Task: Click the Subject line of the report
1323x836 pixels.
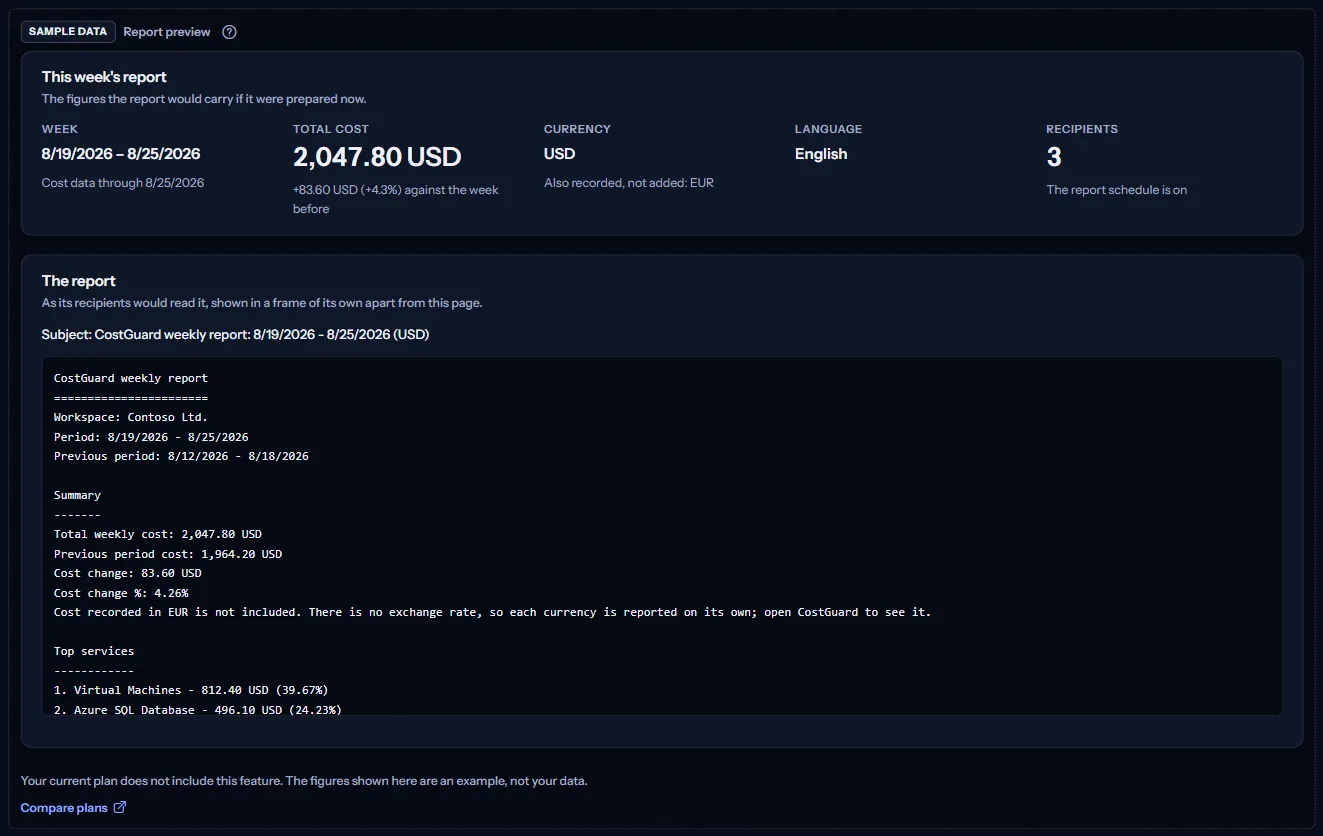Action: [235, 335]
